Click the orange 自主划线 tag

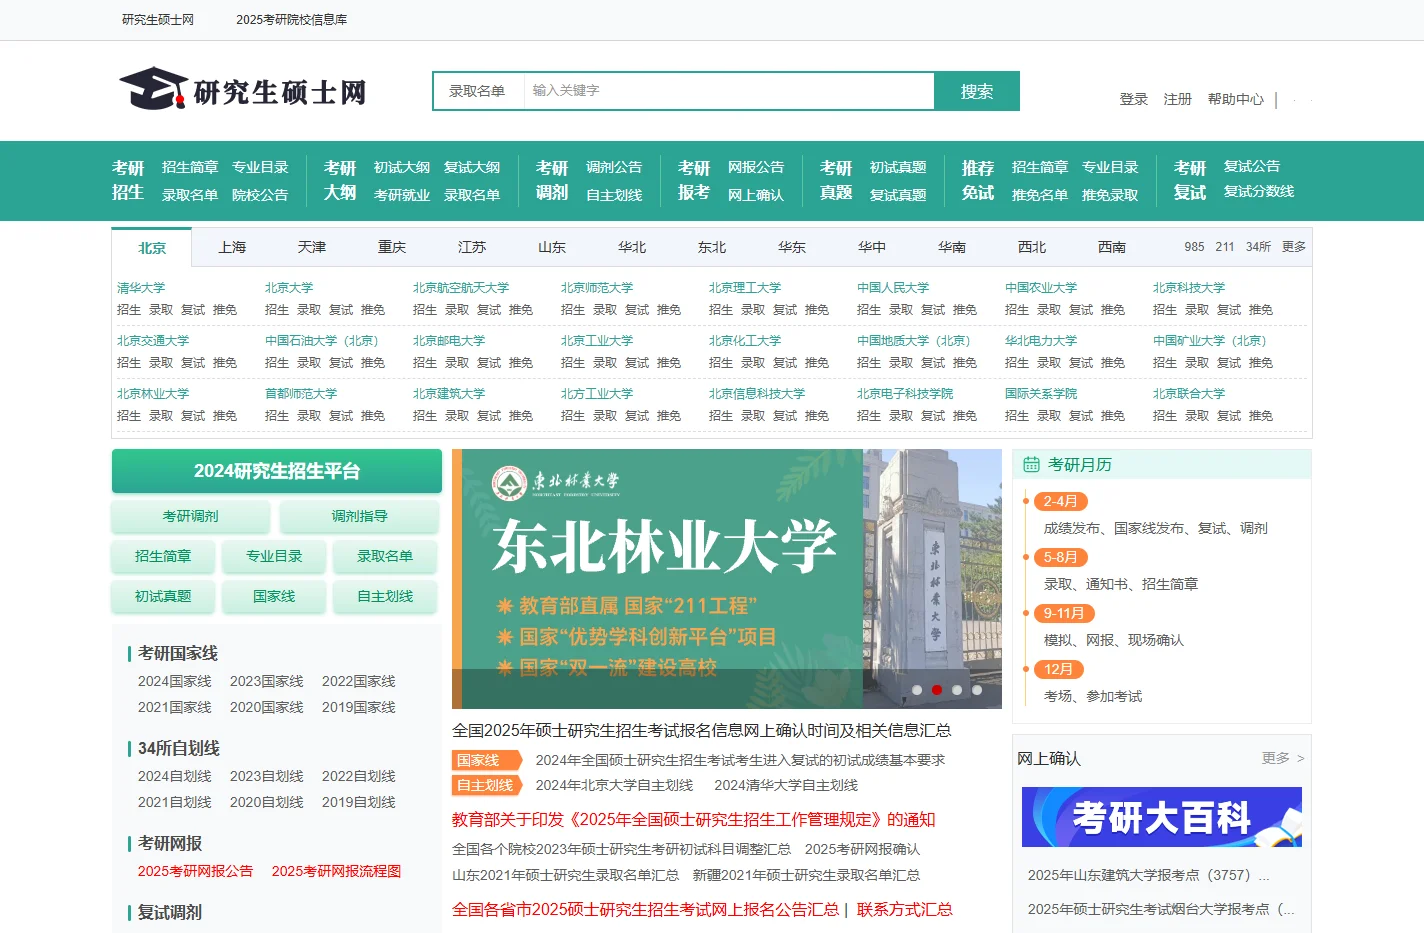486,785
